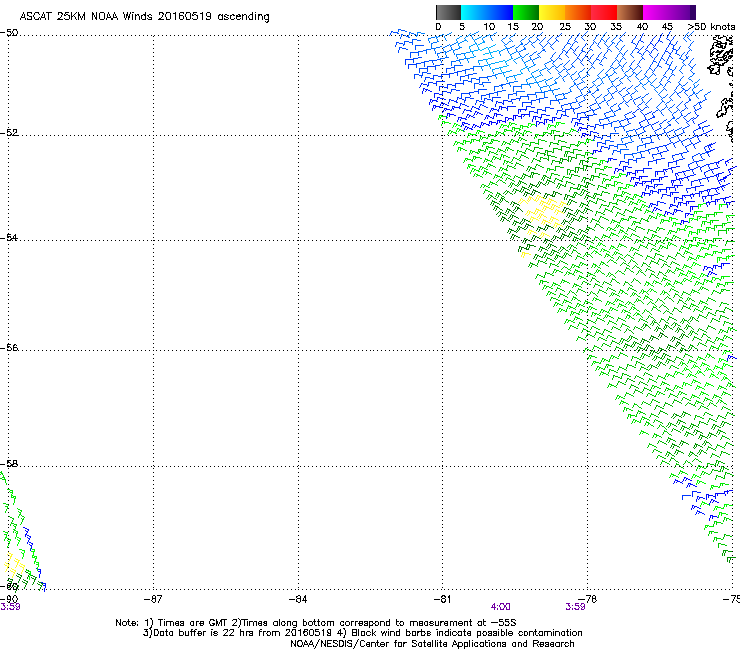The image size is (740, 650).
Task: Click the purple 3:59 label below -90
Action: click(x=10, y=607)
